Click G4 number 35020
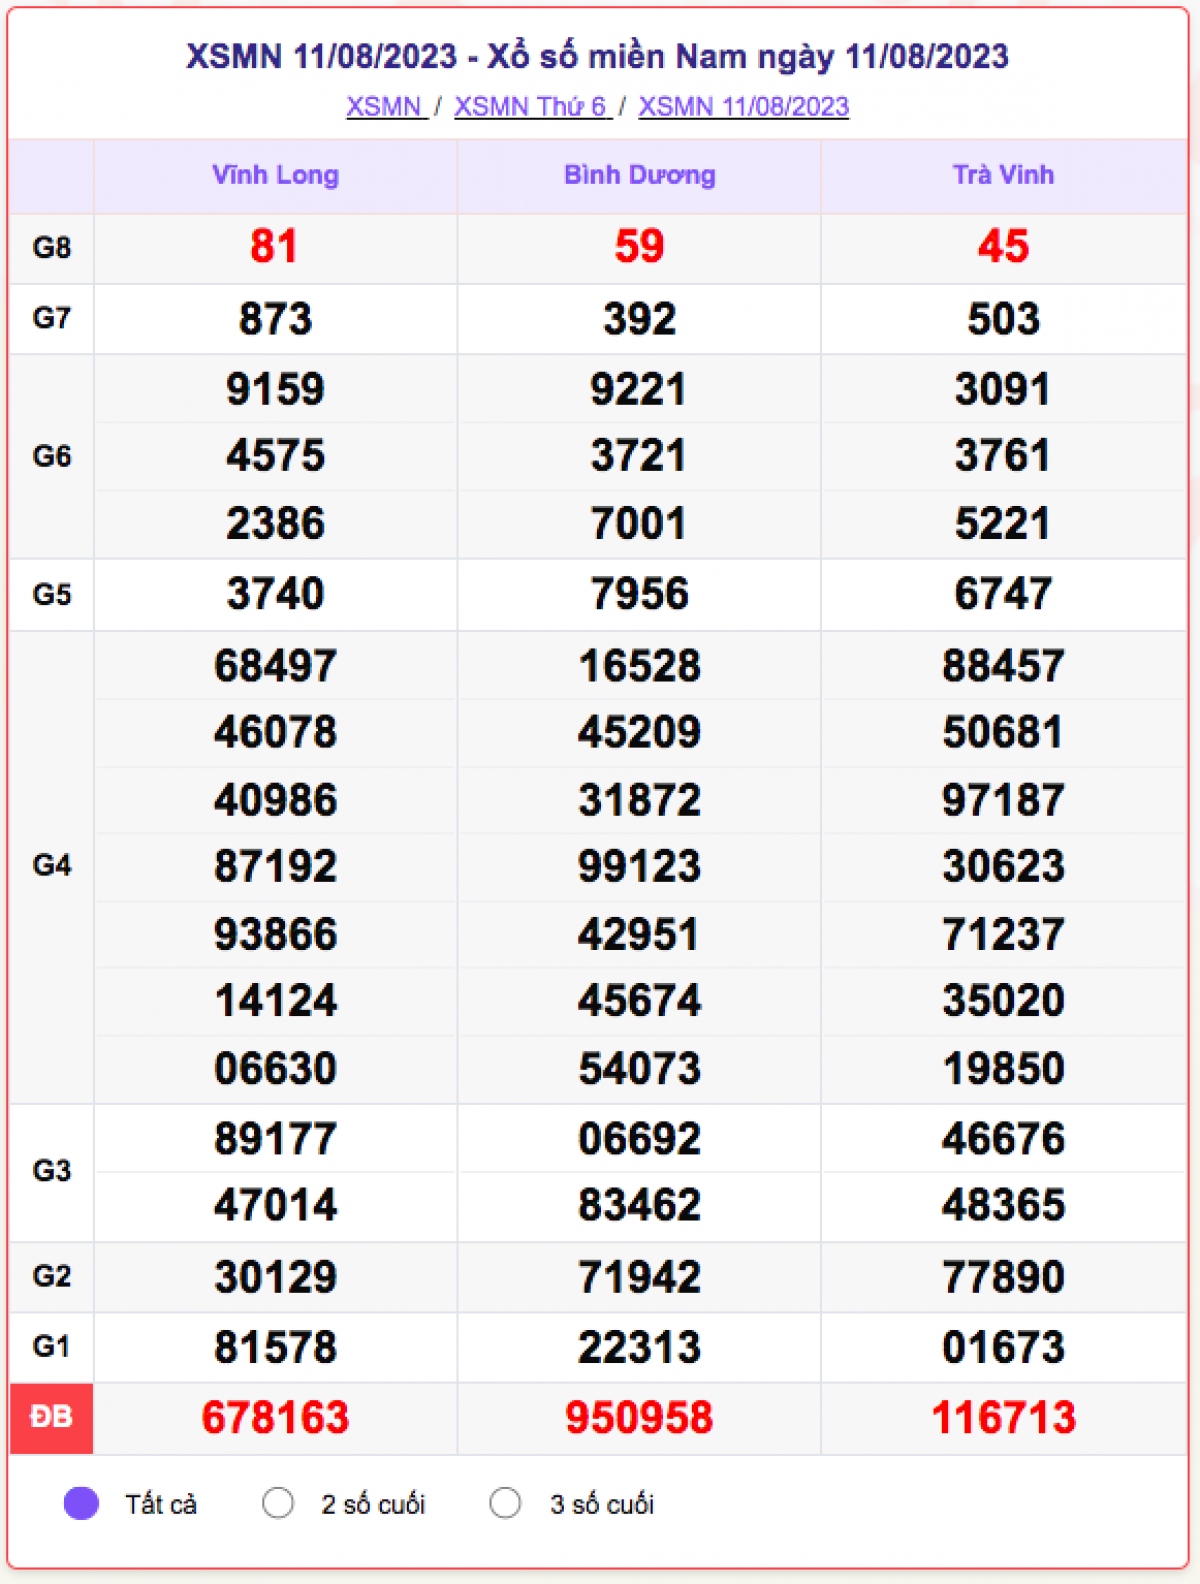The width and height of the screenshot is (1200, 1584). [1004, 1000]
